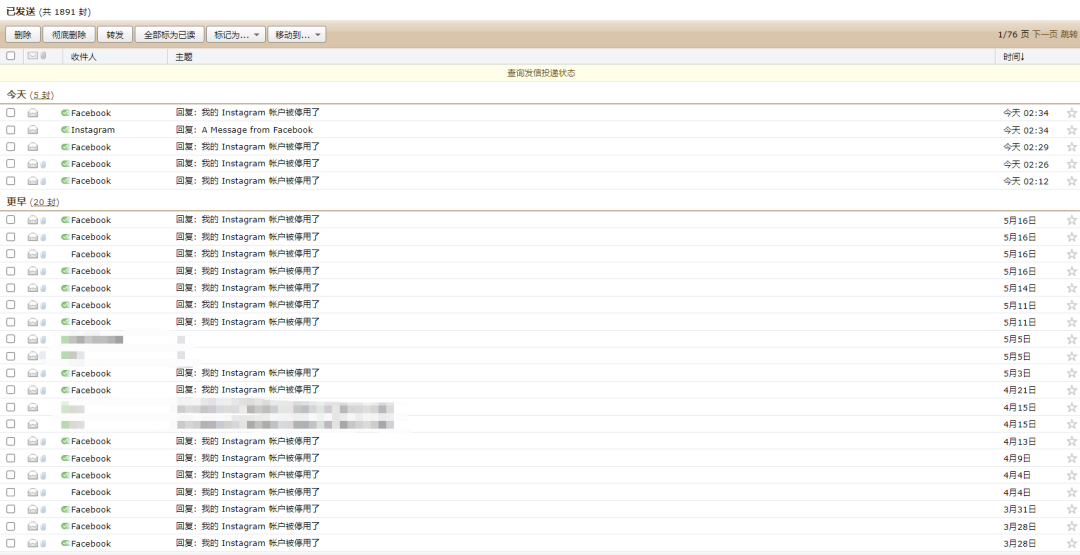Click envelope icon of today 02:12 email
The height and width of the screenshot is (555, 1080).
32,181
